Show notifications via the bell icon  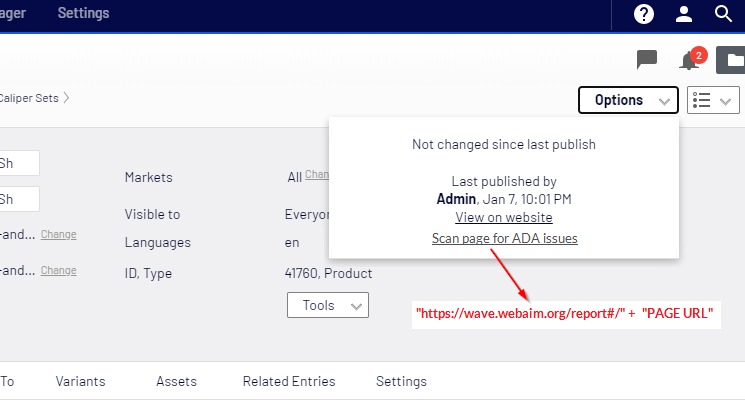pos(689,60)
